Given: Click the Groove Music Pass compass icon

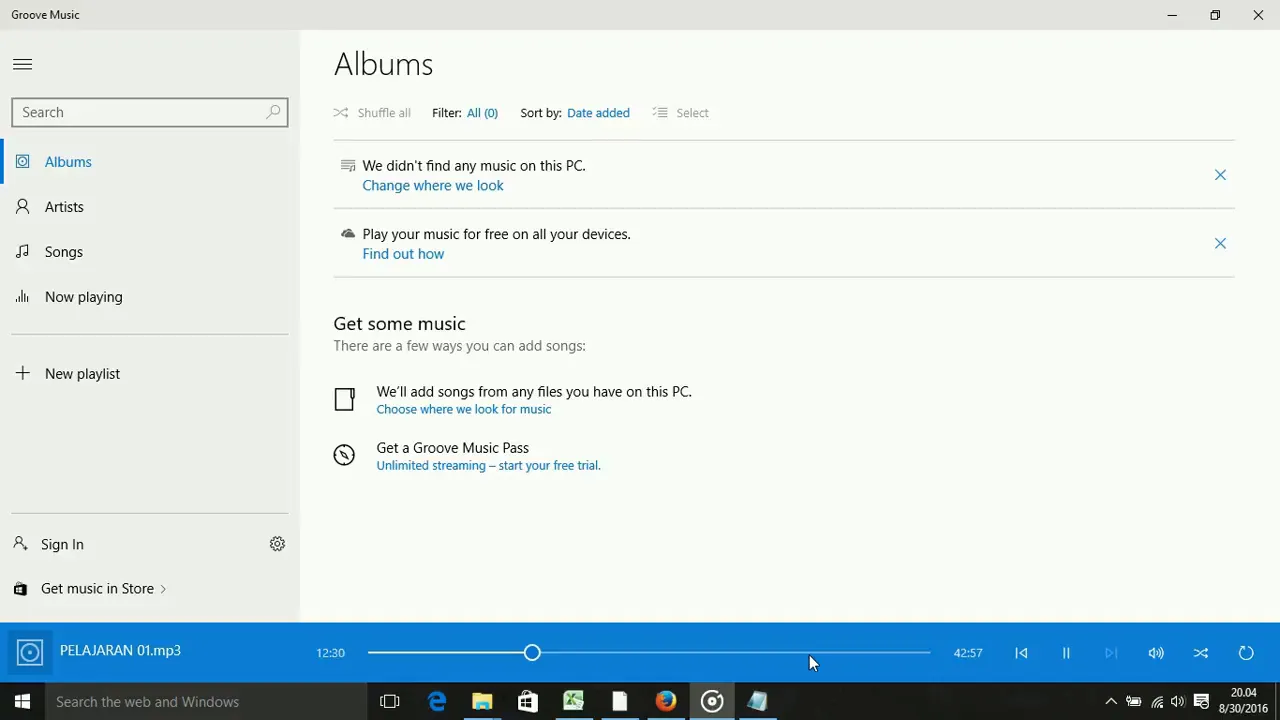Looking at the screenshot, I should pyautogui.click(x=344, y=455).
